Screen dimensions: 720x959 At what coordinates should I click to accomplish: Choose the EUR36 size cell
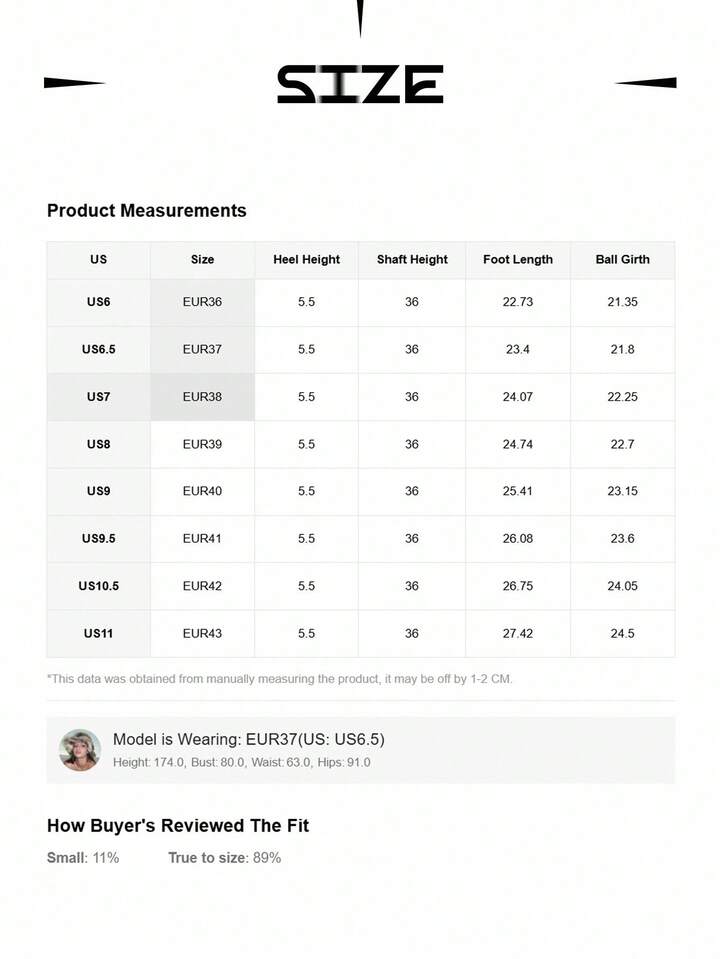tap(202, 302)
